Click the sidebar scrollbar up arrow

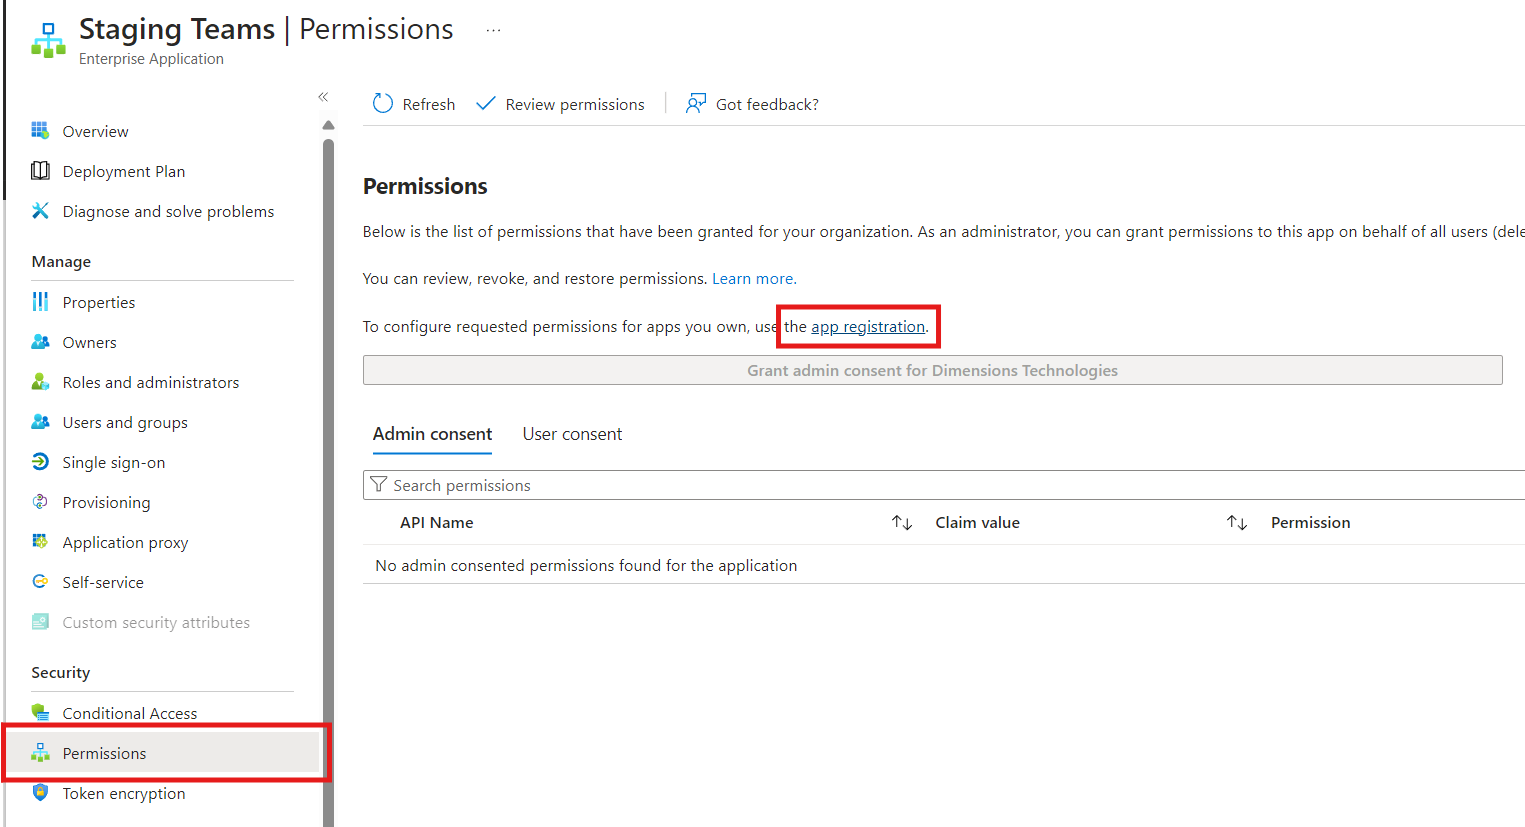click(328, 125)
